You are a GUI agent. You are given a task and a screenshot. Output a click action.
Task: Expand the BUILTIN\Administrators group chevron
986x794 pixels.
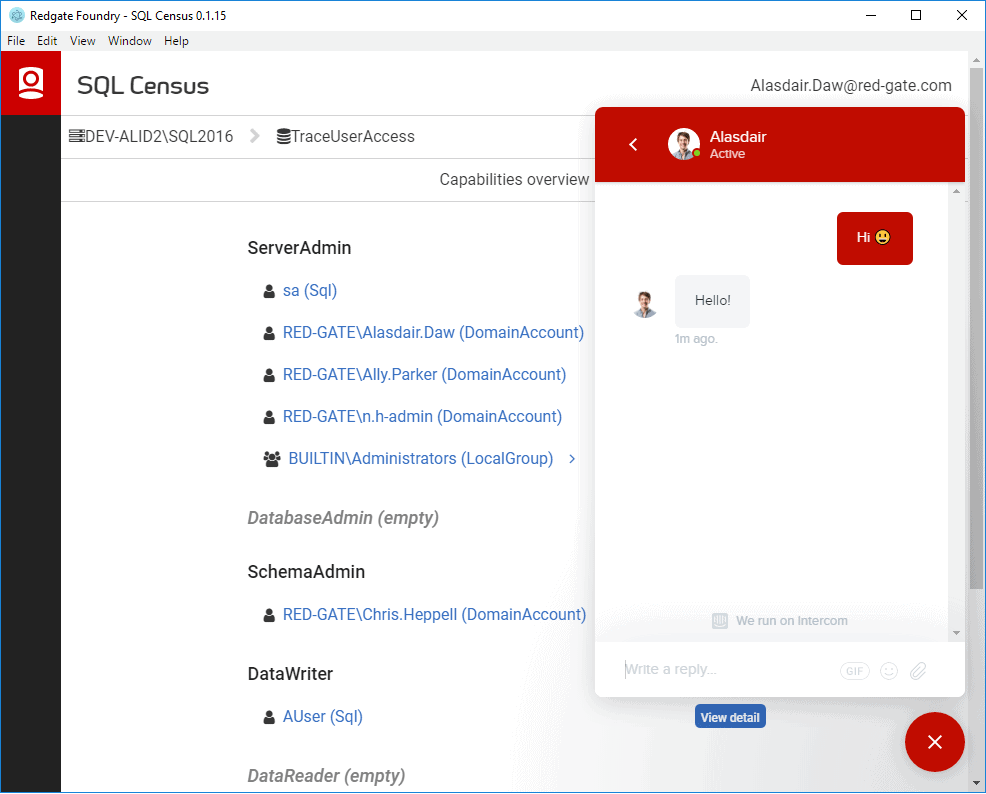click(x=572, y=459)
